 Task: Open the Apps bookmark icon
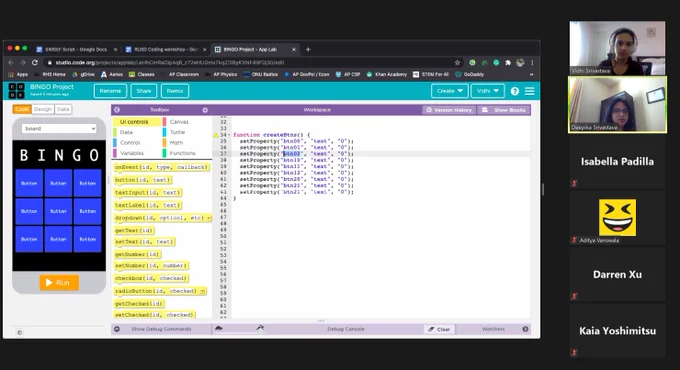[x=18, y=74]
